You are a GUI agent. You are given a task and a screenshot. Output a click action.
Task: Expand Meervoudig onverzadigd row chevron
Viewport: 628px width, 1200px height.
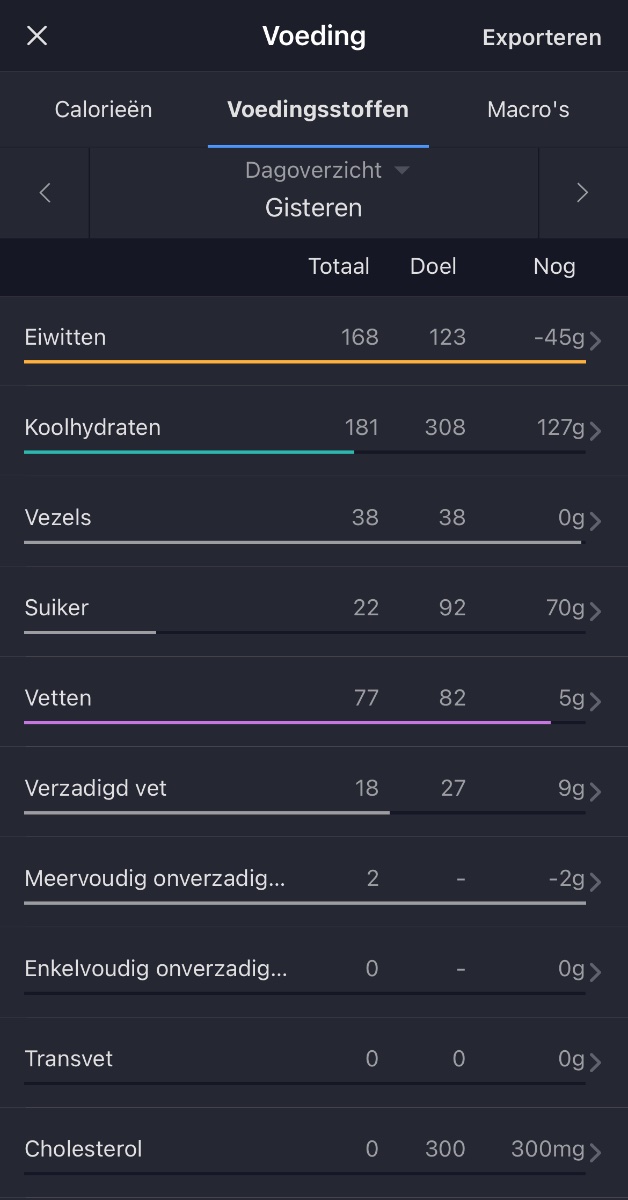[596, 881]
